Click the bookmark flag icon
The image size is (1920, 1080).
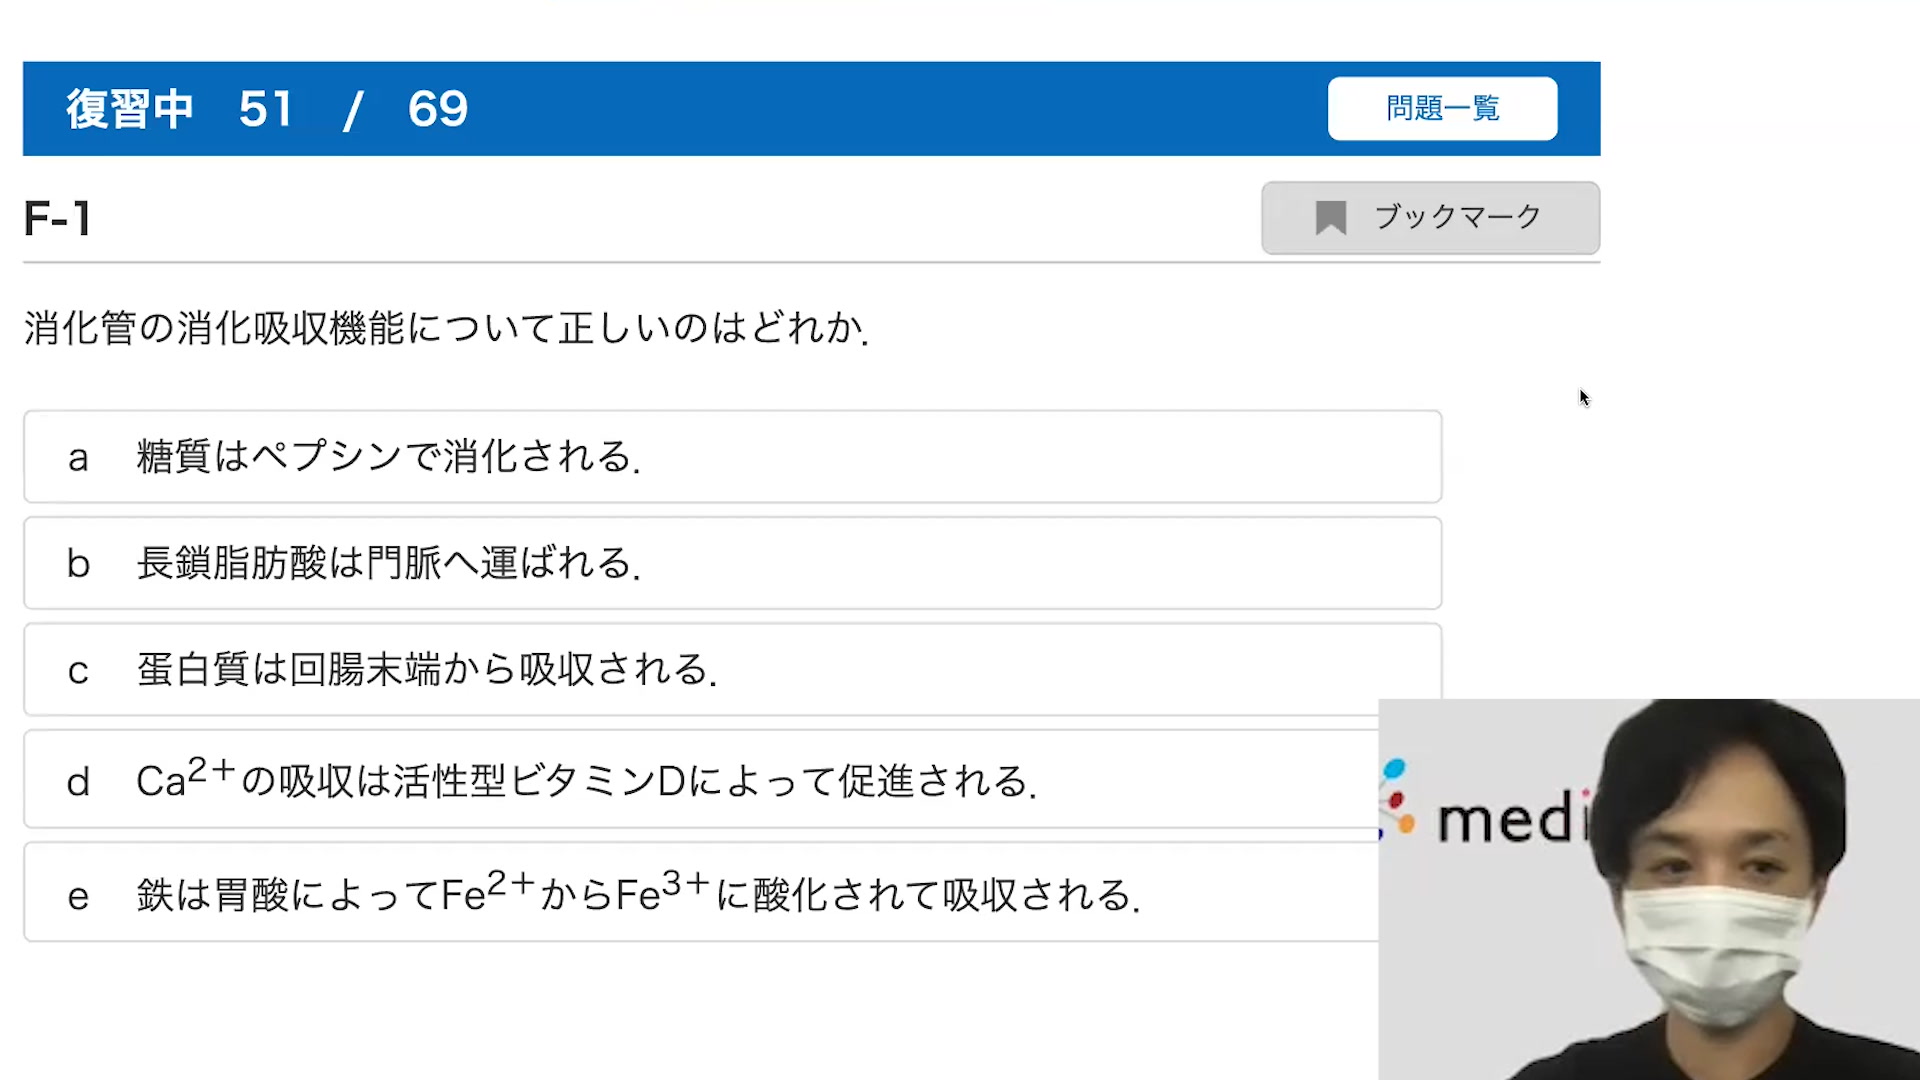point(1330,217)
